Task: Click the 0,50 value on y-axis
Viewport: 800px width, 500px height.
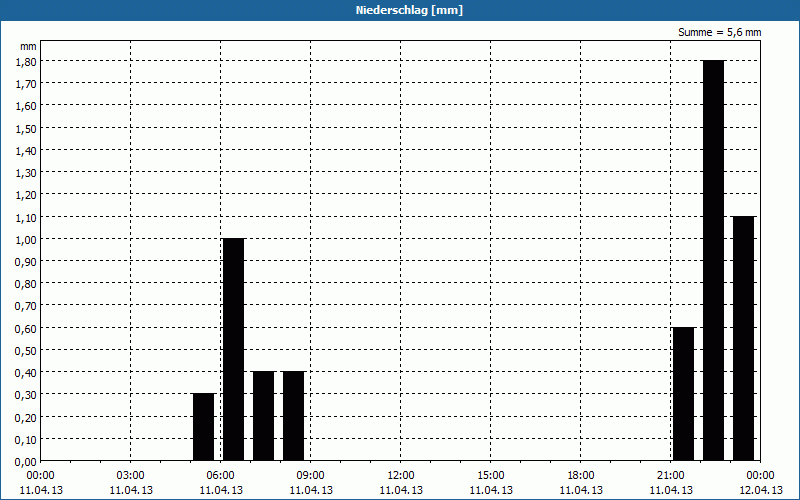Action: click(26, 350)
